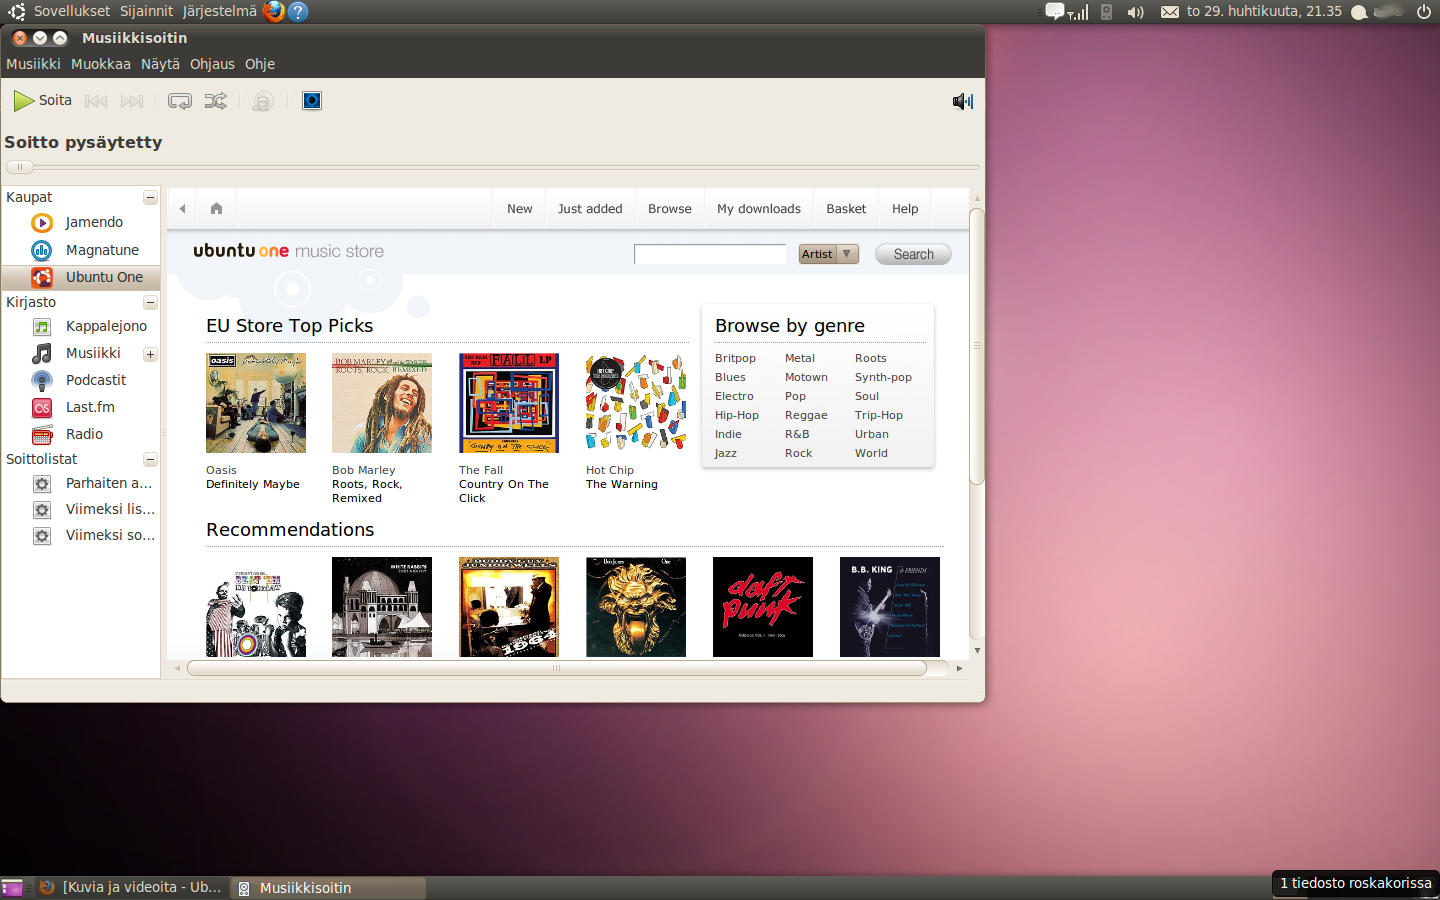Browse the Britpop genre
The width and height of the screenshot is (1440, 900).
click(x=735, y=358)
